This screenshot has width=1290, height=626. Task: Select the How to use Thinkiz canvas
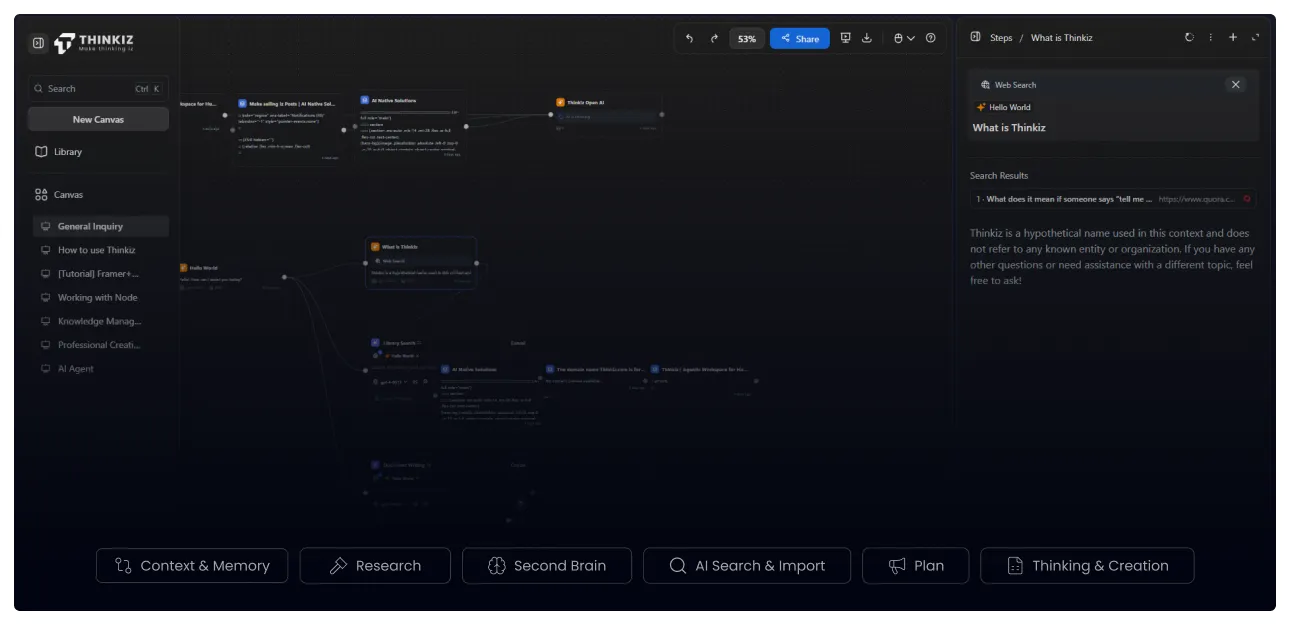(96, 250)
